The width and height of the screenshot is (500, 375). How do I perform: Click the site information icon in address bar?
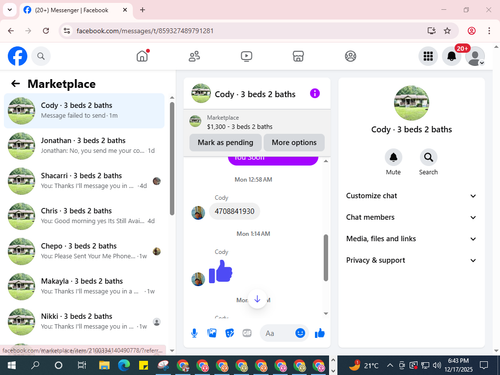pyautogui.click(x=67, y=31)
